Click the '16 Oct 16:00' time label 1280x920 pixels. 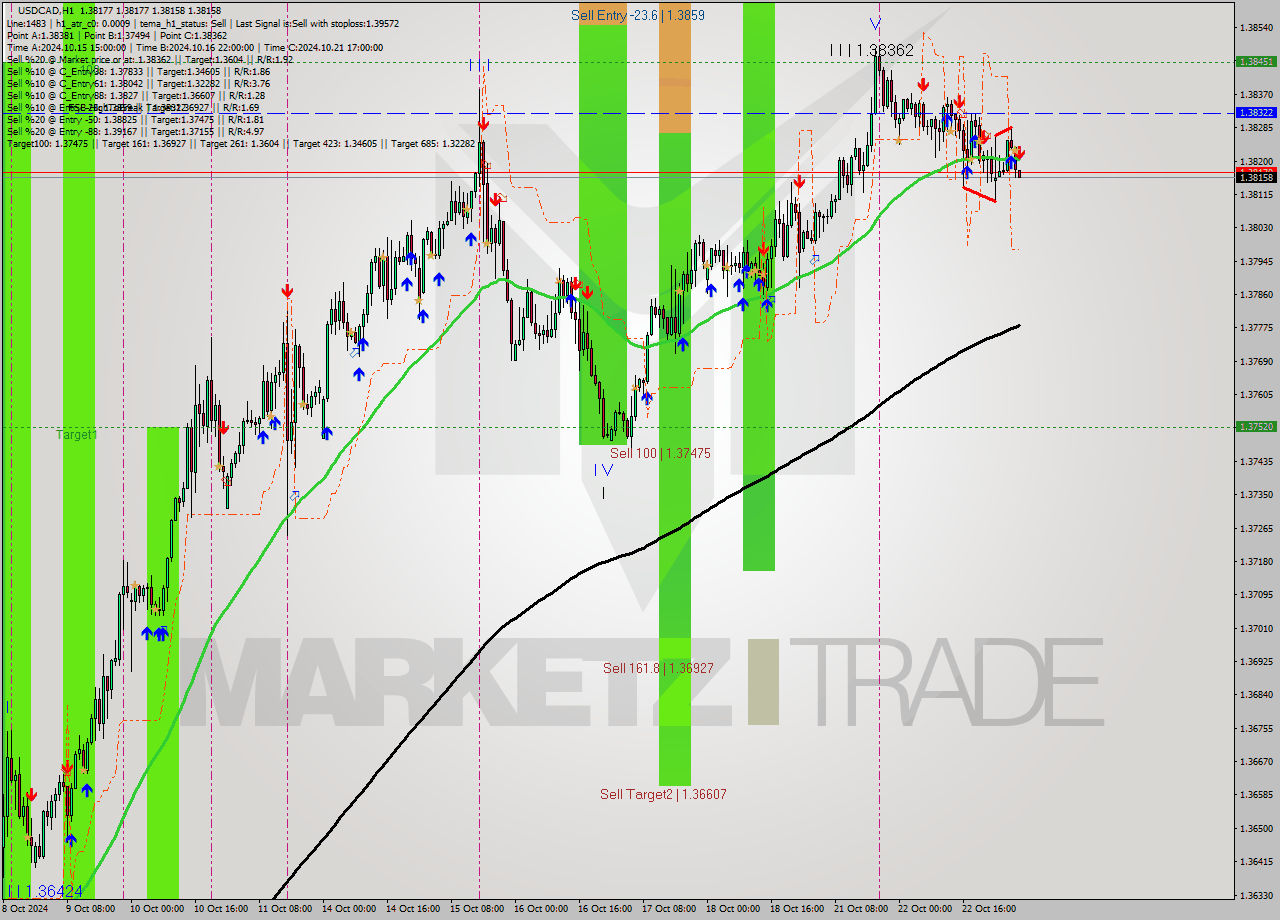605,909
